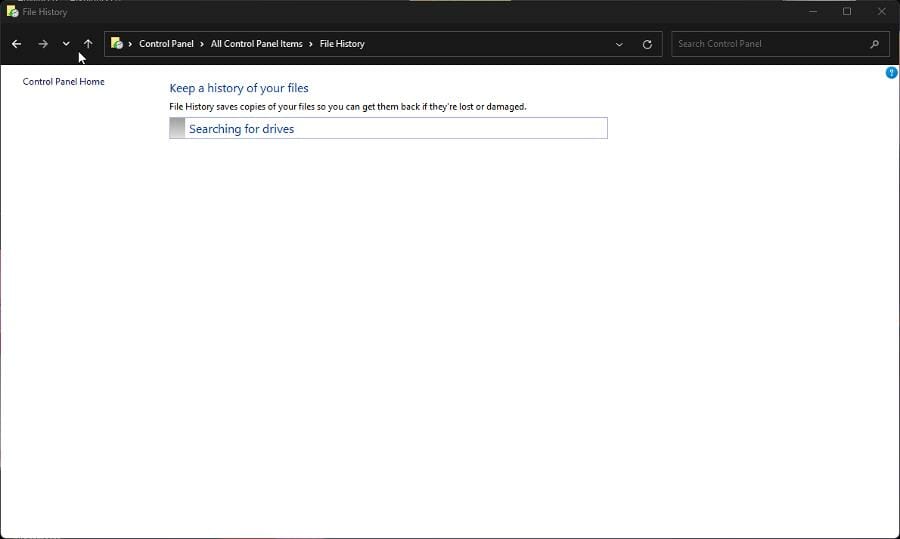900x539 pixels.
Task: Click the Search Control Panel field
Action: click(780, 44)
